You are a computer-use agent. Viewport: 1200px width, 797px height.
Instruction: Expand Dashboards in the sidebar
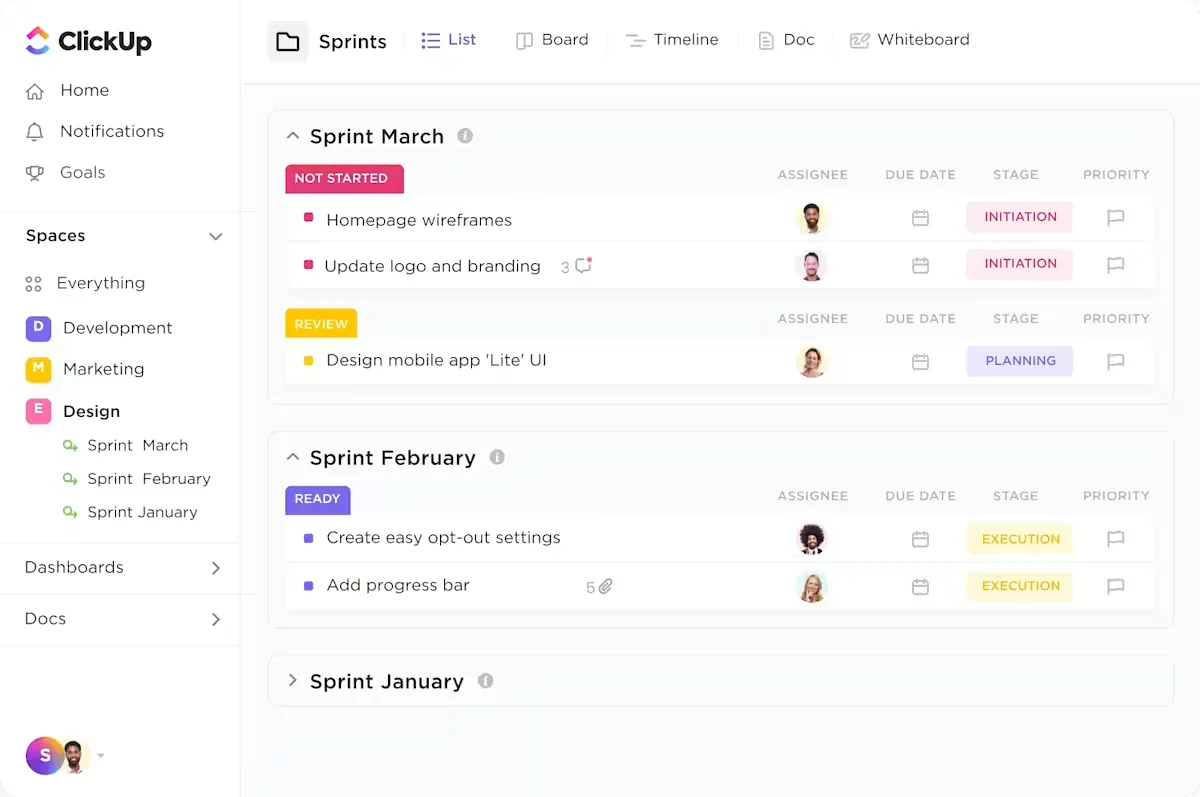[x=215, y=568]
